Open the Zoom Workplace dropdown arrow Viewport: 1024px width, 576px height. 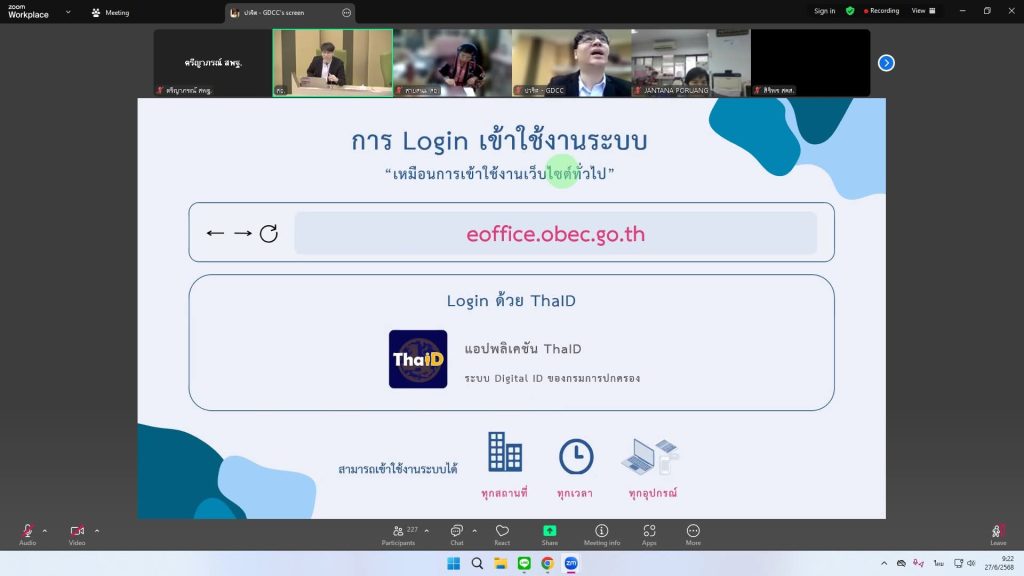(x=68, y=12)
